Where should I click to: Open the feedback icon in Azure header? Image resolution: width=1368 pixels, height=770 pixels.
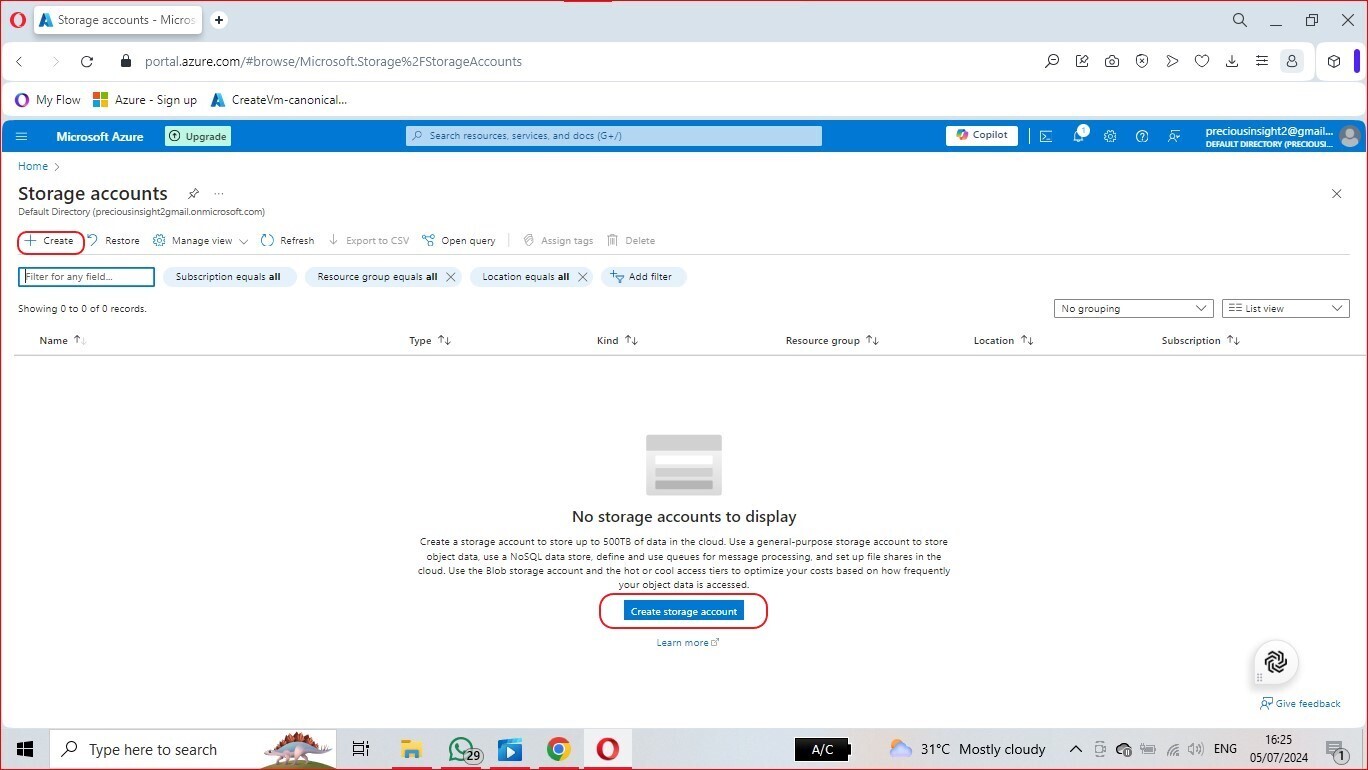(x=1175, y=136)
